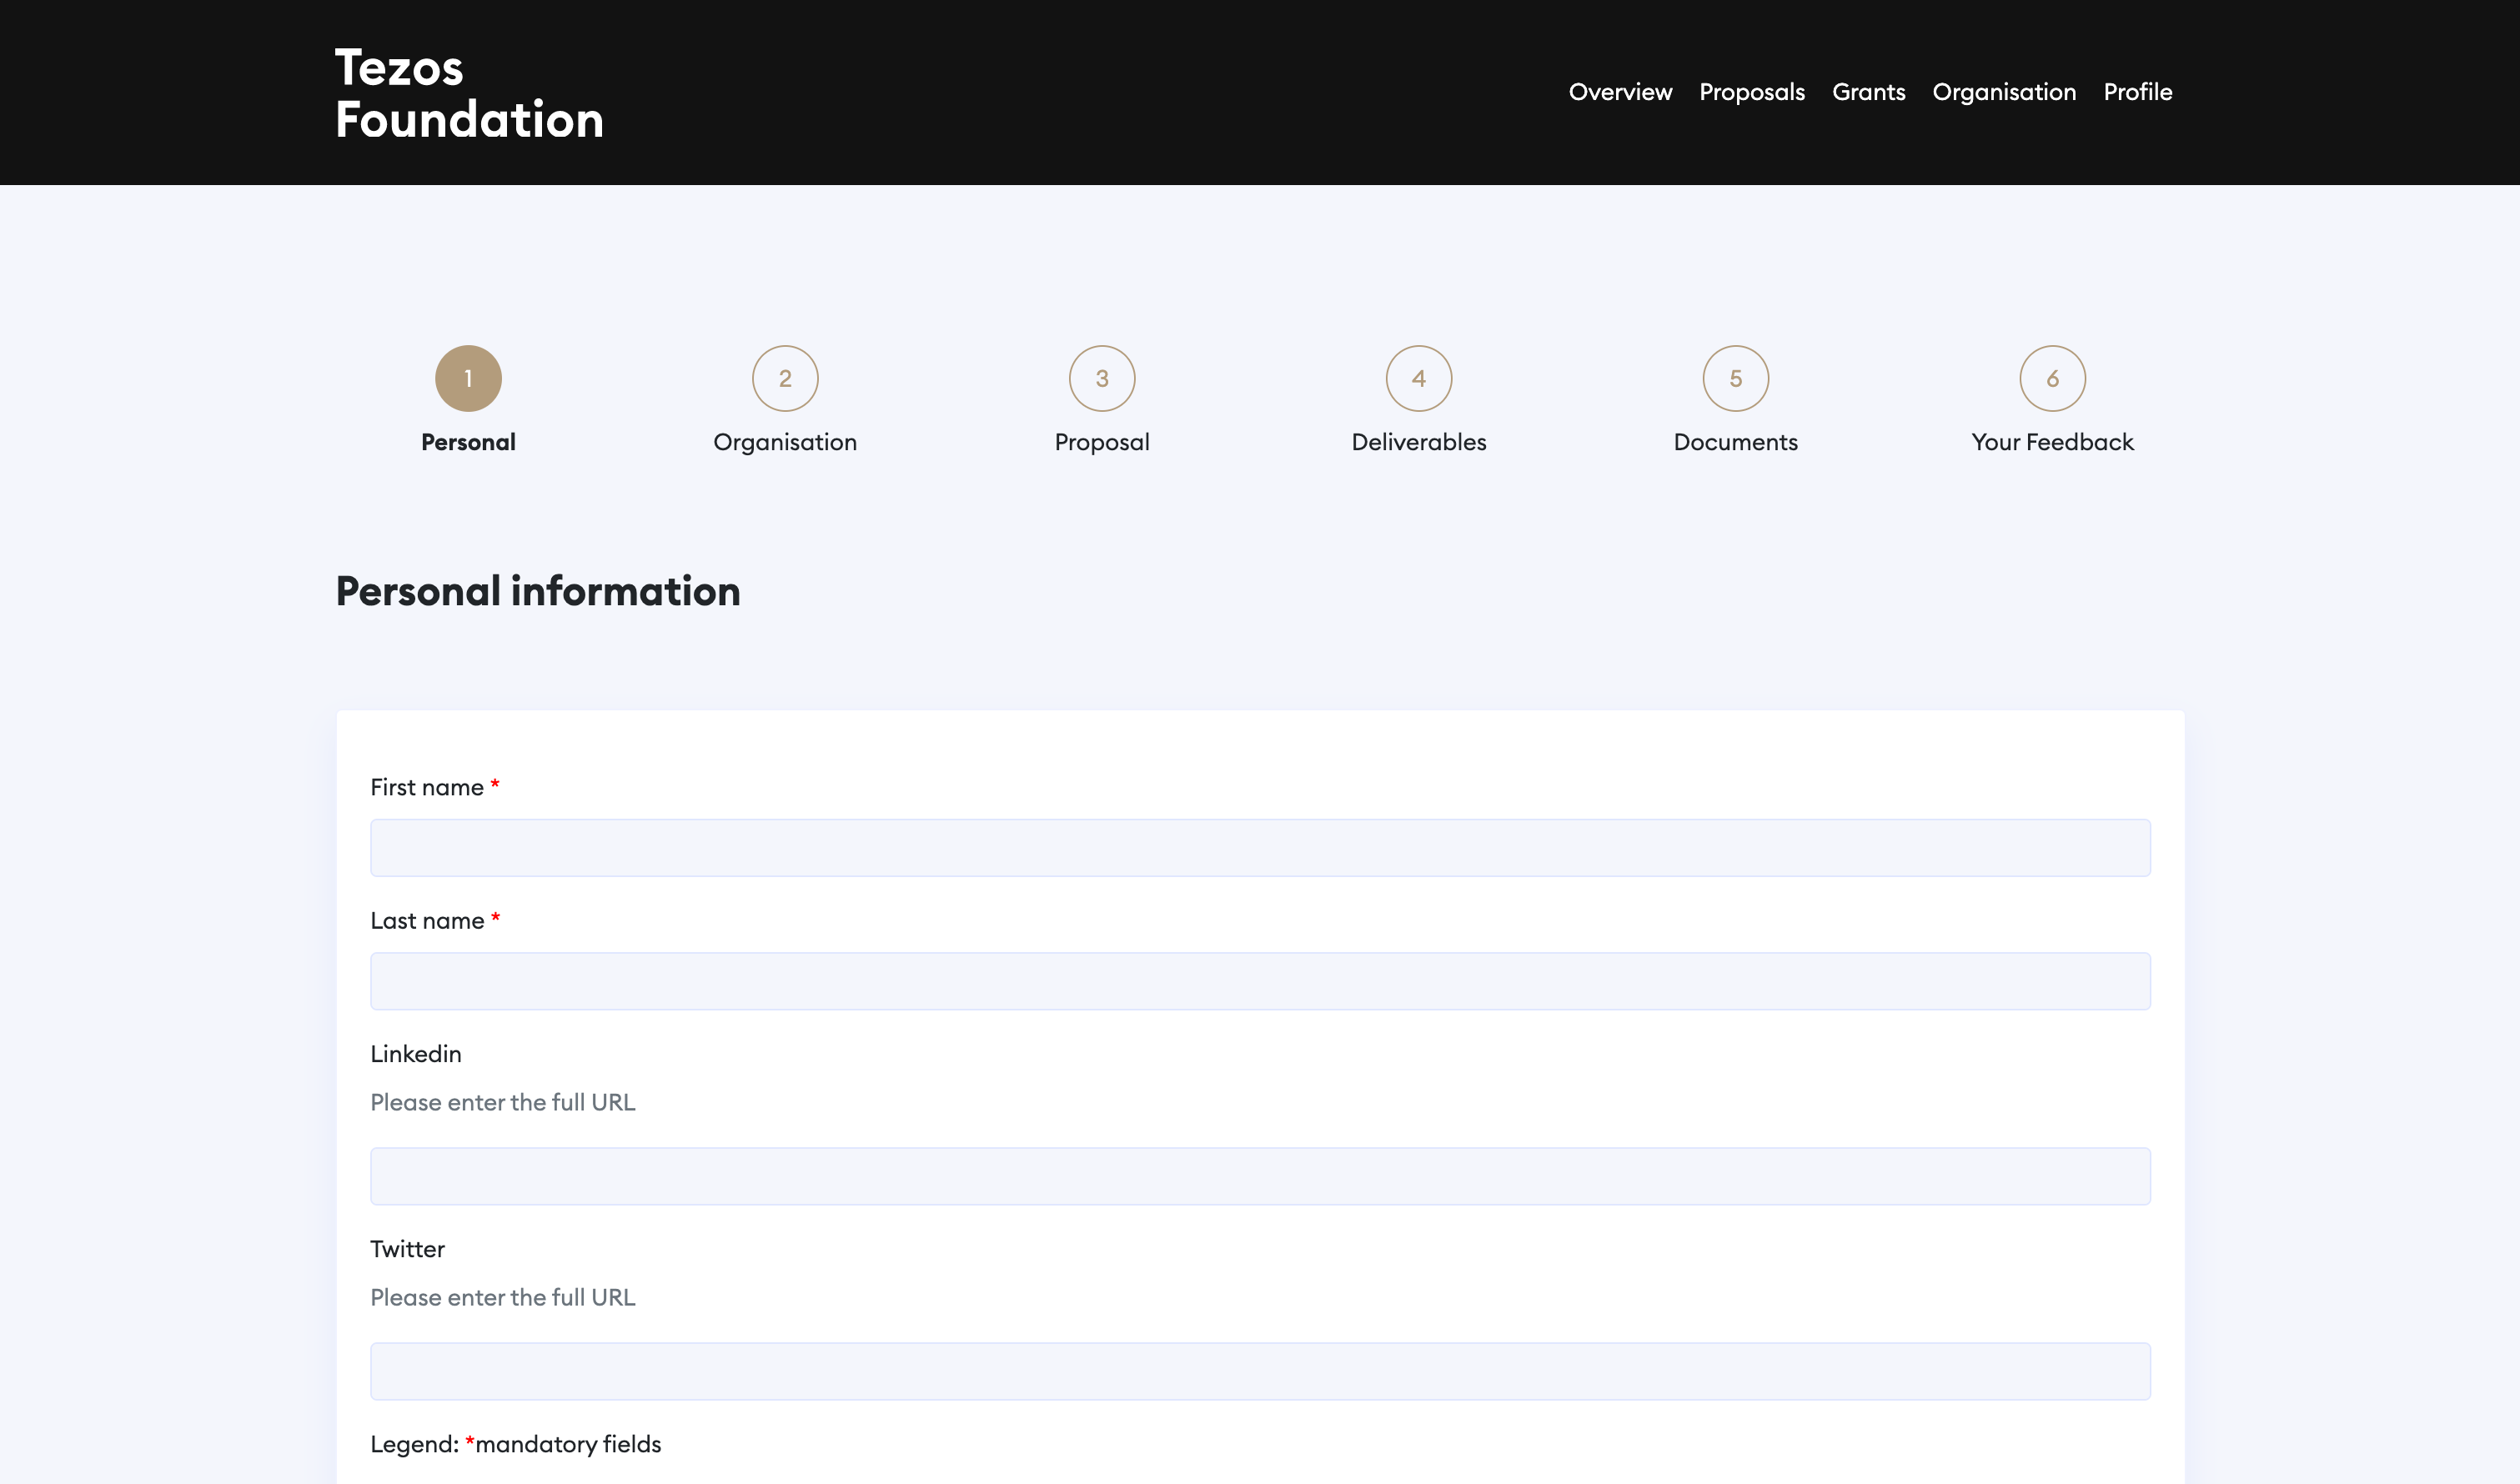
Task: Go to step 3 Proposal circle
Action: [x=1102, y=378]
